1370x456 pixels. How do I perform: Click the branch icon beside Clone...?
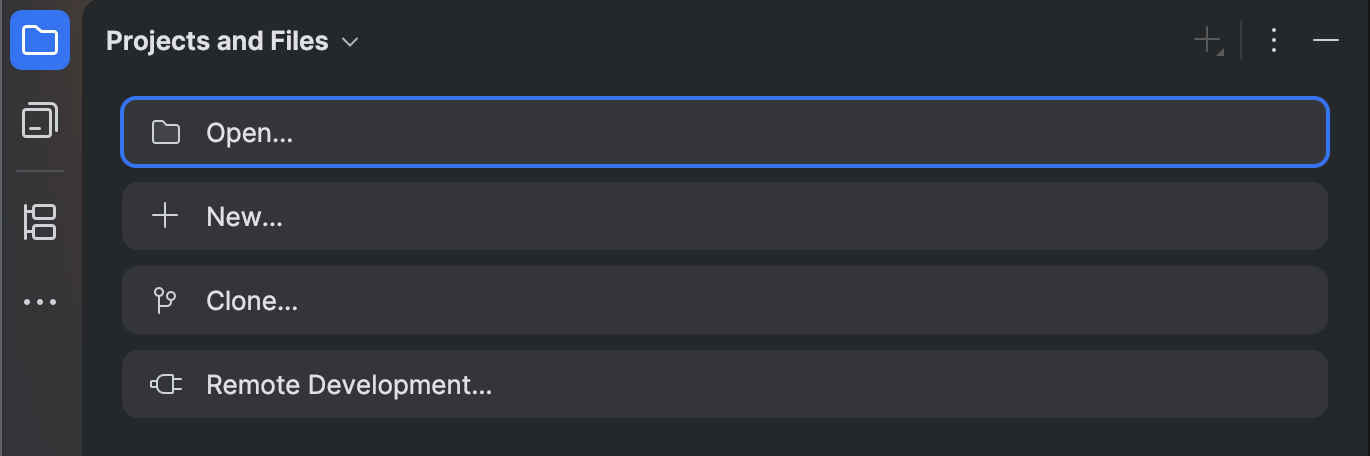[165, 300]
